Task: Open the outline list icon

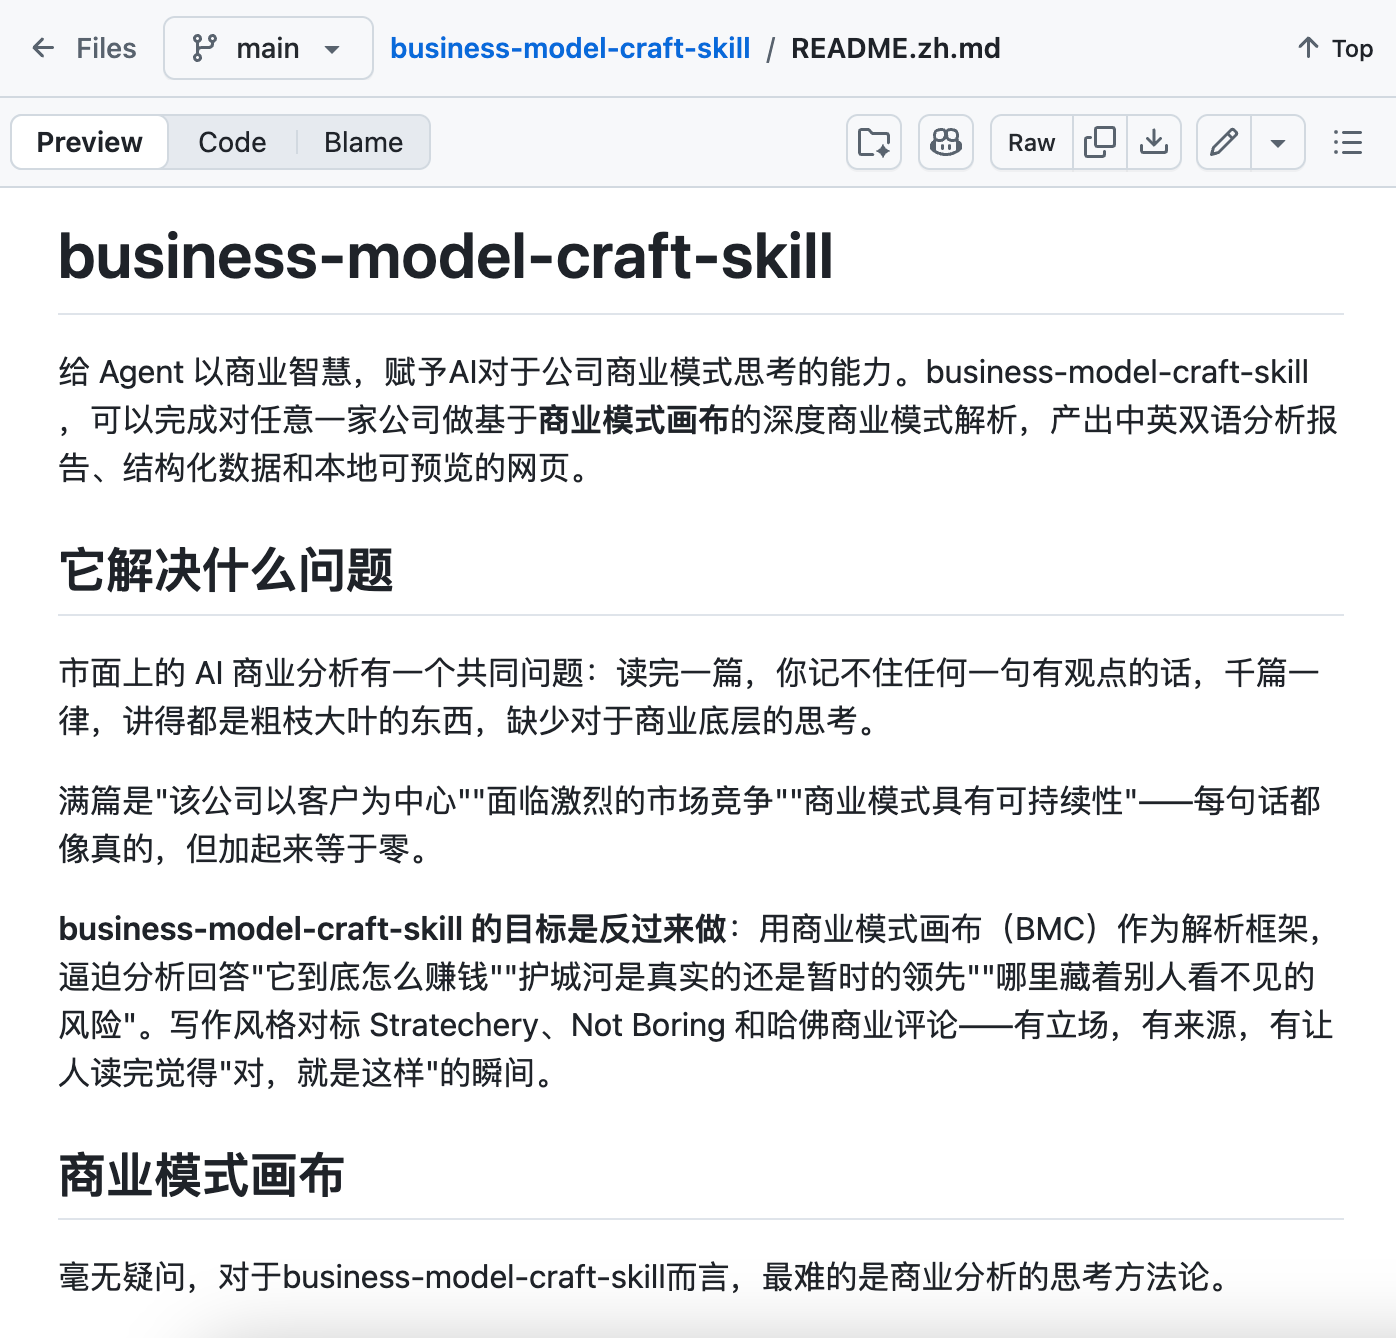Action: tap(1347, 142)
